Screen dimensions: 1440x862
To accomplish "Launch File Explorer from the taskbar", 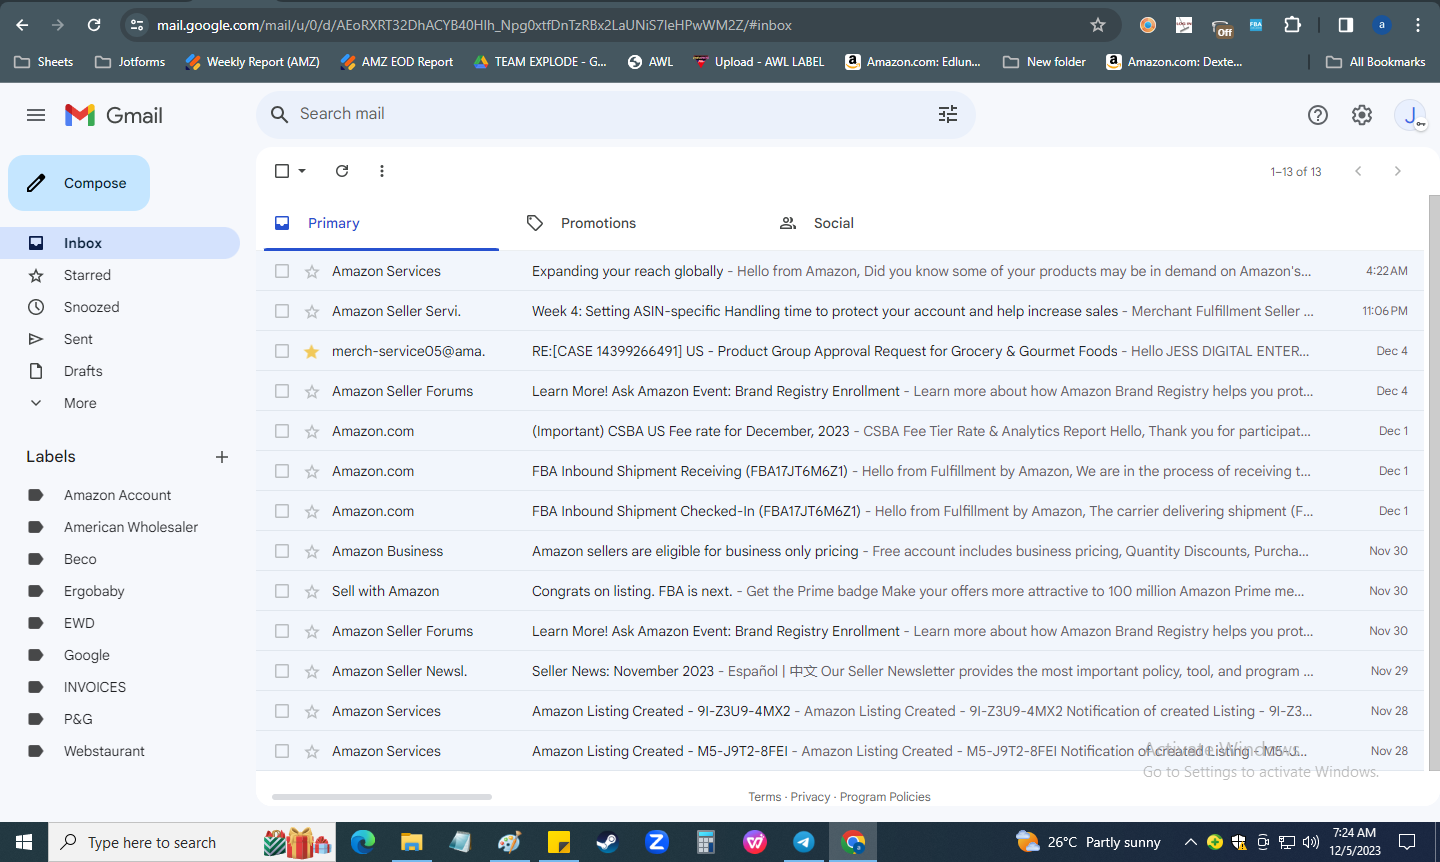I will [411, 842].
